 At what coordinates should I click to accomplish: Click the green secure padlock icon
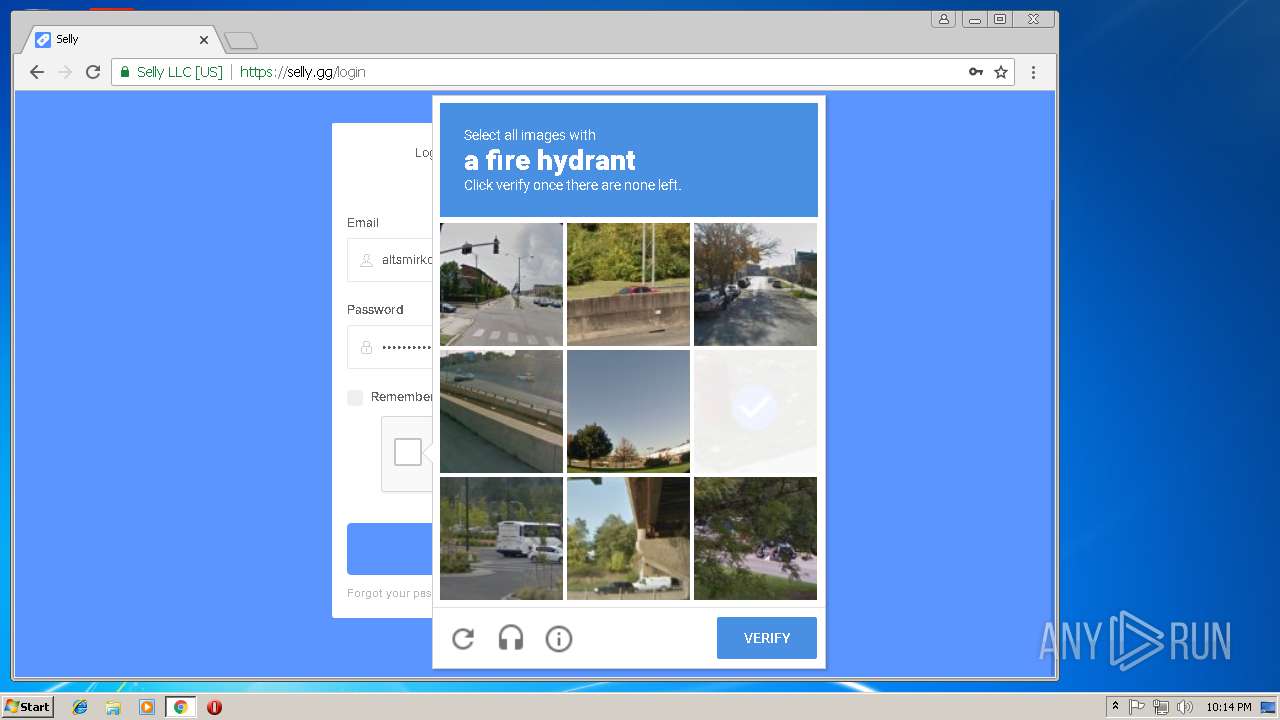[125, 72]
